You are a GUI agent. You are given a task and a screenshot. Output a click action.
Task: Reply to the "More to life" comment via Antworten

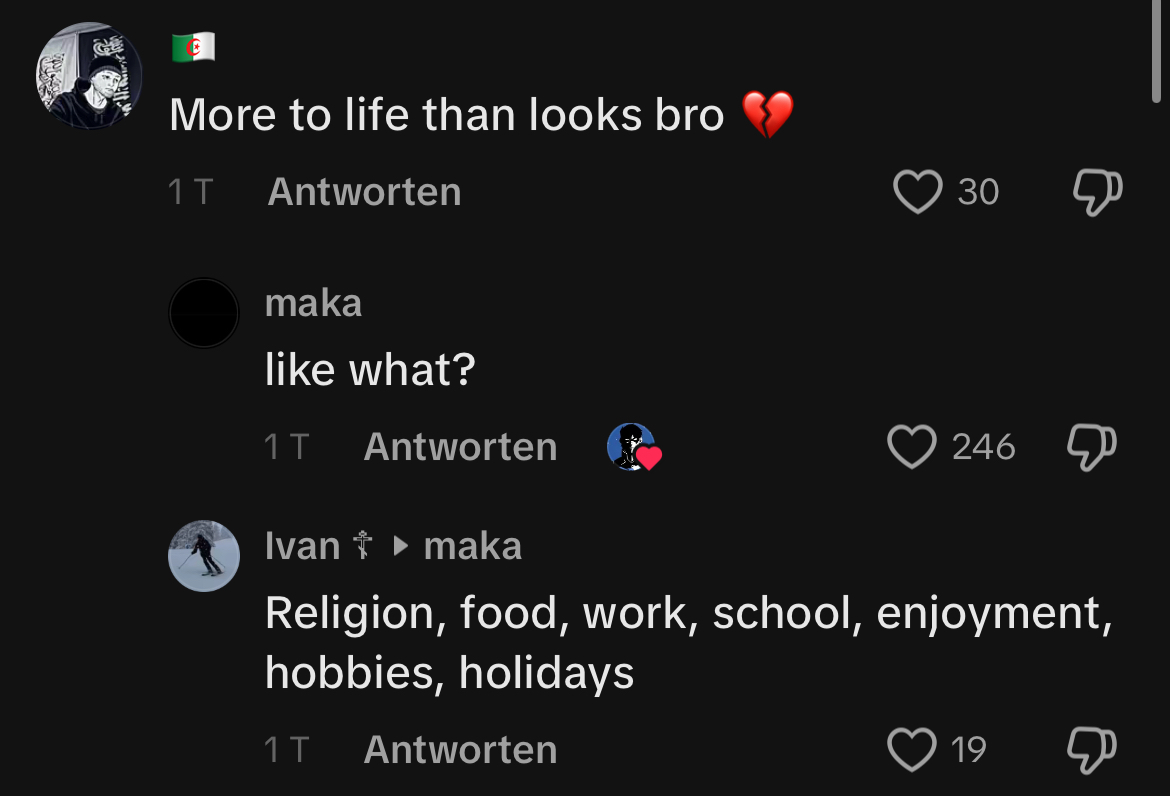[x=364, y=192]
